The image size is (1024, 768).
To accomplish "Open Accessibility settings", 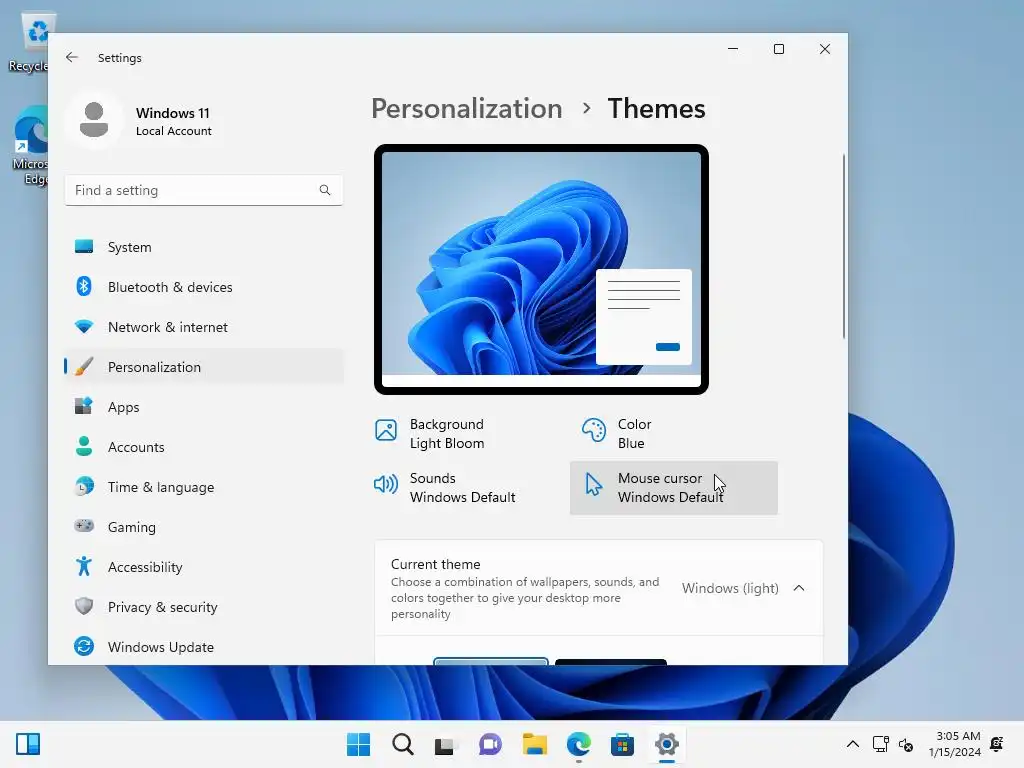I will [204, 567].
